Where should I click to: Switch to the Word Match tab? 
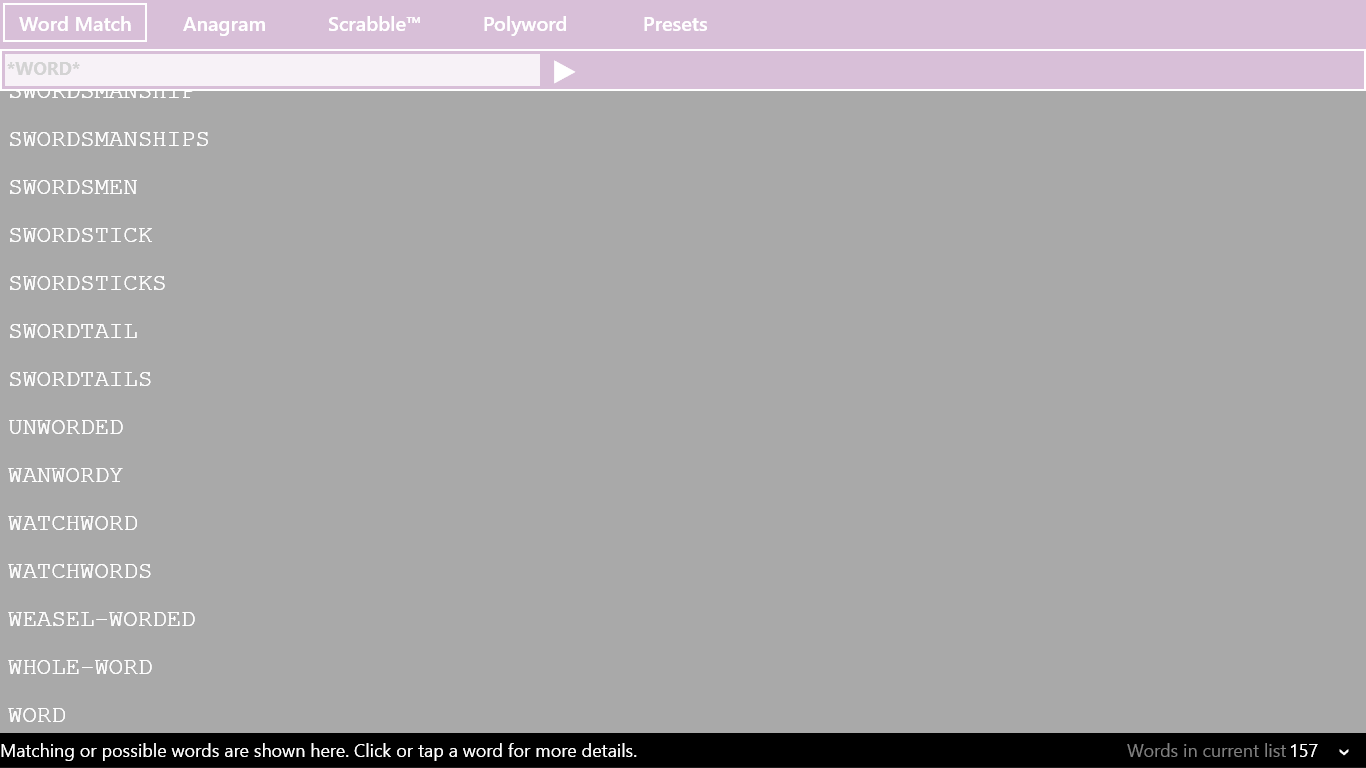(x=75, y=24)
